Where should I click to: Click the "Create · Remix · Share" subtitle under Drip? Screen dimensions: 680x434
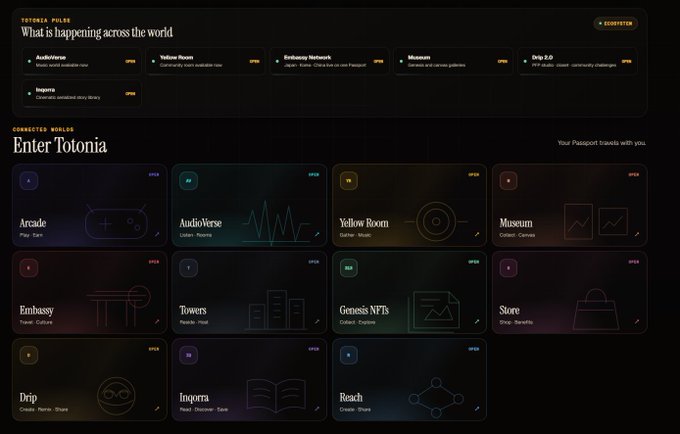click(44, 409)
